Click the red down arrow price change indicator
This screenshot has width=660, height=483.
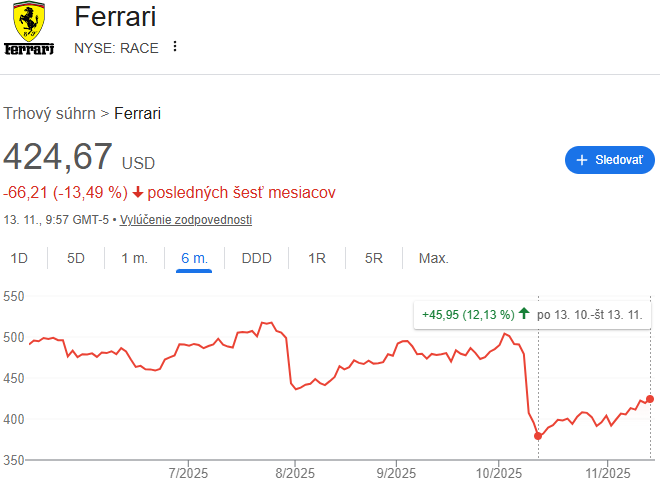(138, 192)
